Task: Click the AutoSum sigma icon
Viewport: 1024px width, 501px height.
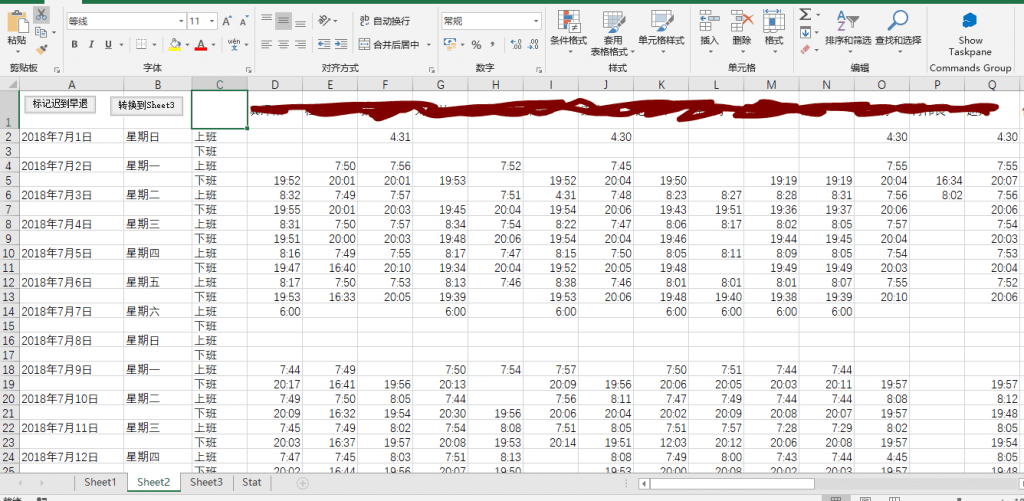Action: (805, 14)
